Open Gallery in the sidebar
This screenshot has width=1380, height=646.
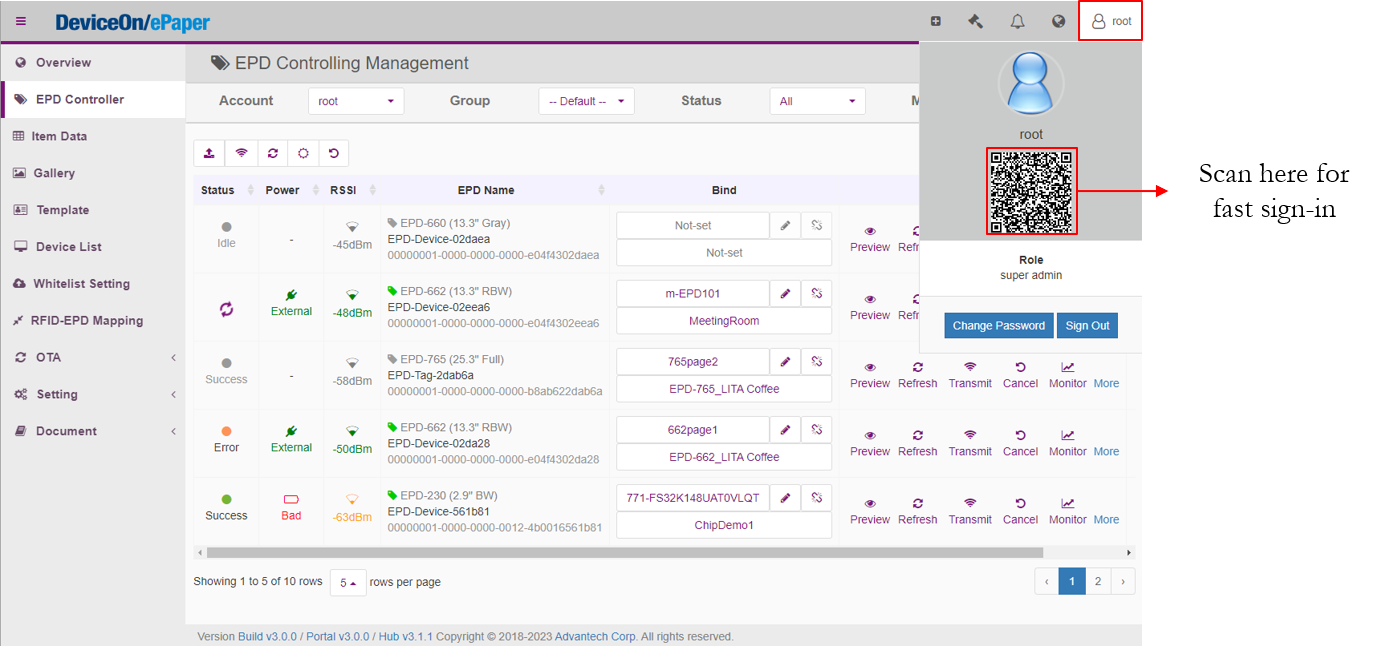point(54,173)
